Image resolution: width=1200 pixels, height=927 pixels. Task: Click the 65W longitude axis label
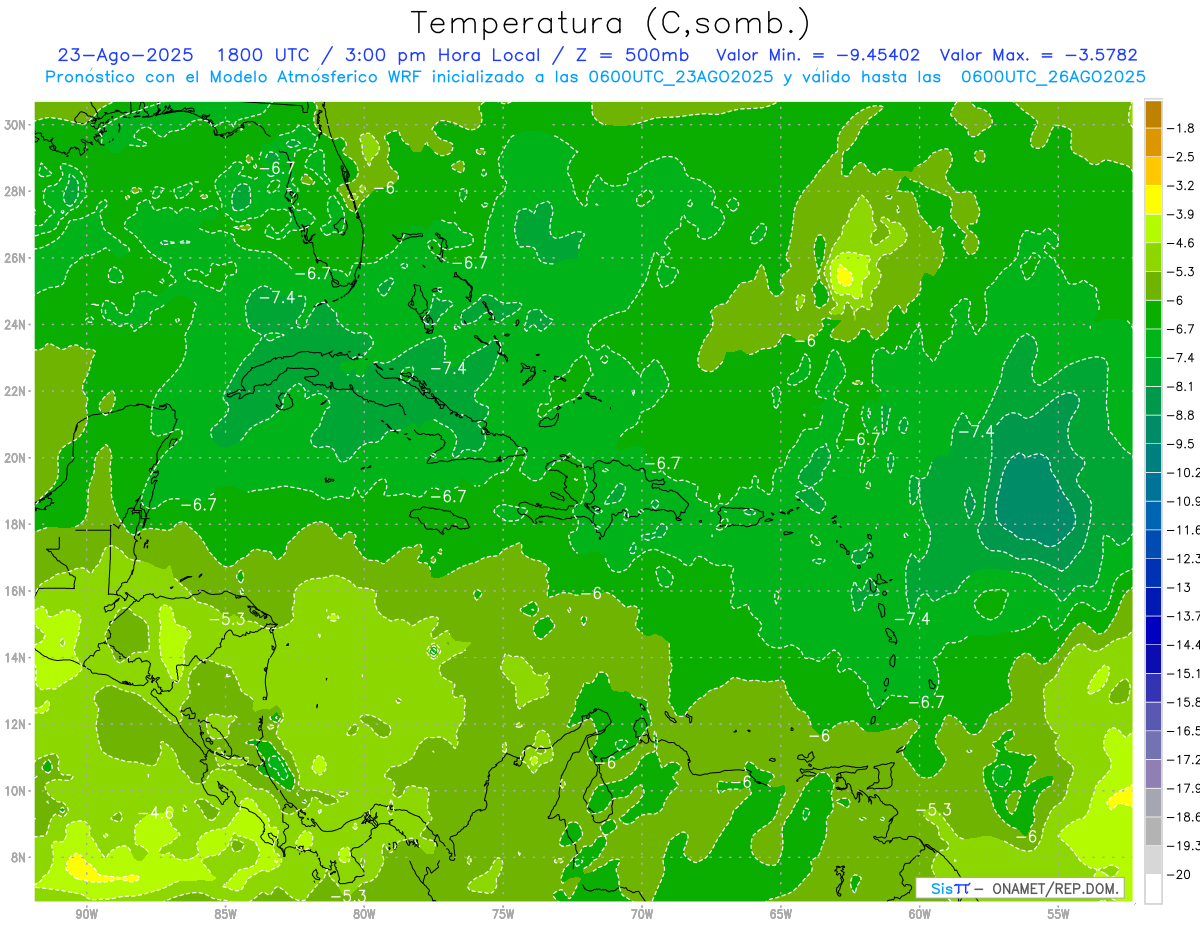(781, 914)
